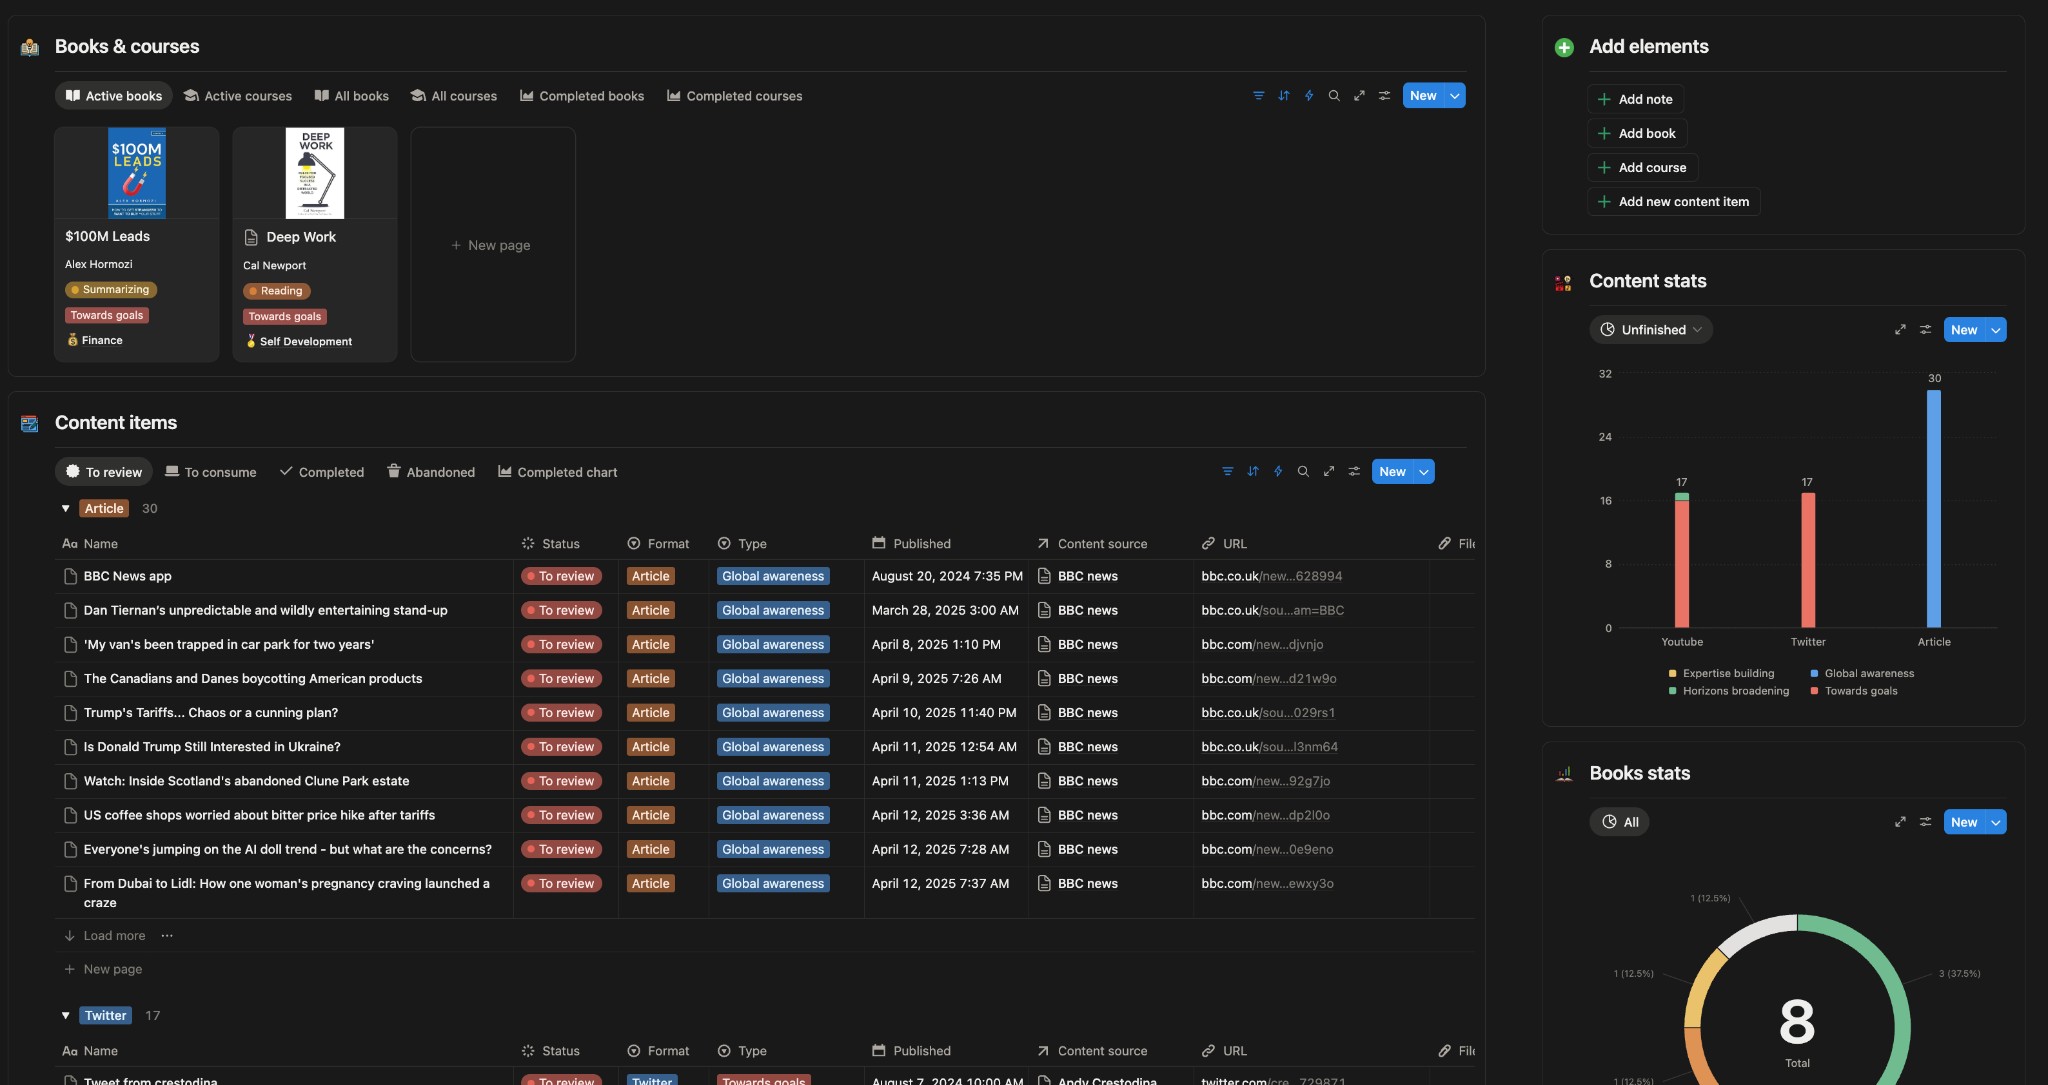Click the filter icon in Content items toolbar
The width and height of the screenshot is (2048, 1085).
(x=1227, y=471)
